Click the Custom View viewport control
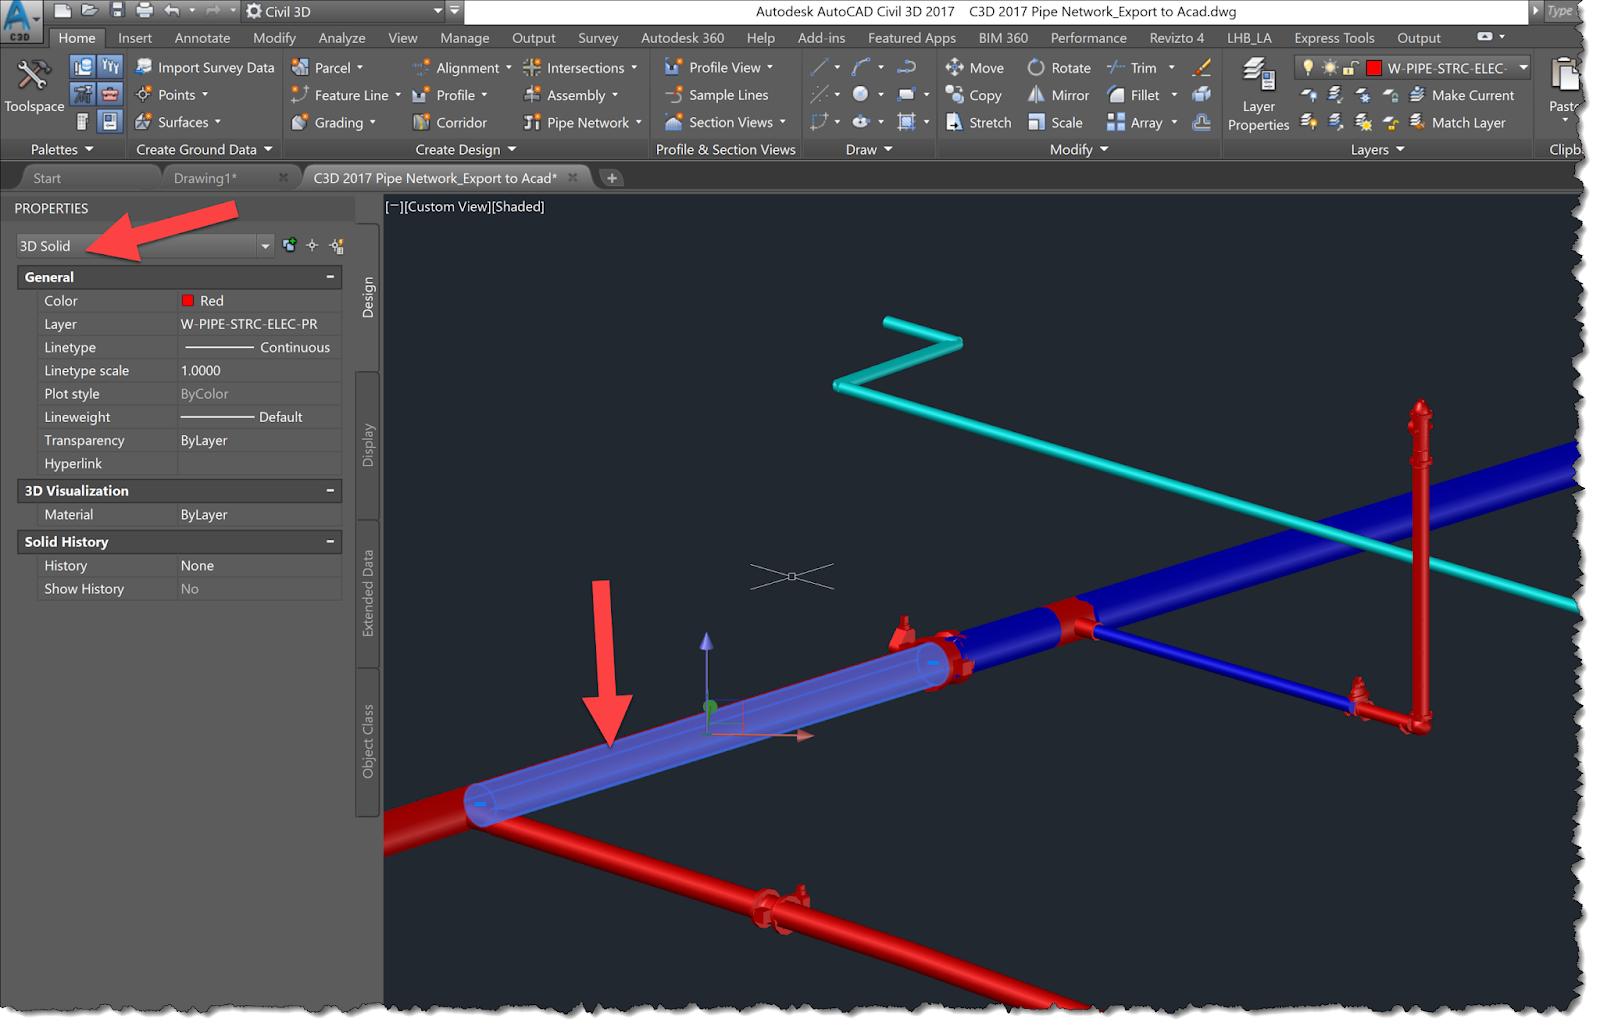Image resolution: width=1600 pixels, height=1030 pixels. [x=447, y=207]
